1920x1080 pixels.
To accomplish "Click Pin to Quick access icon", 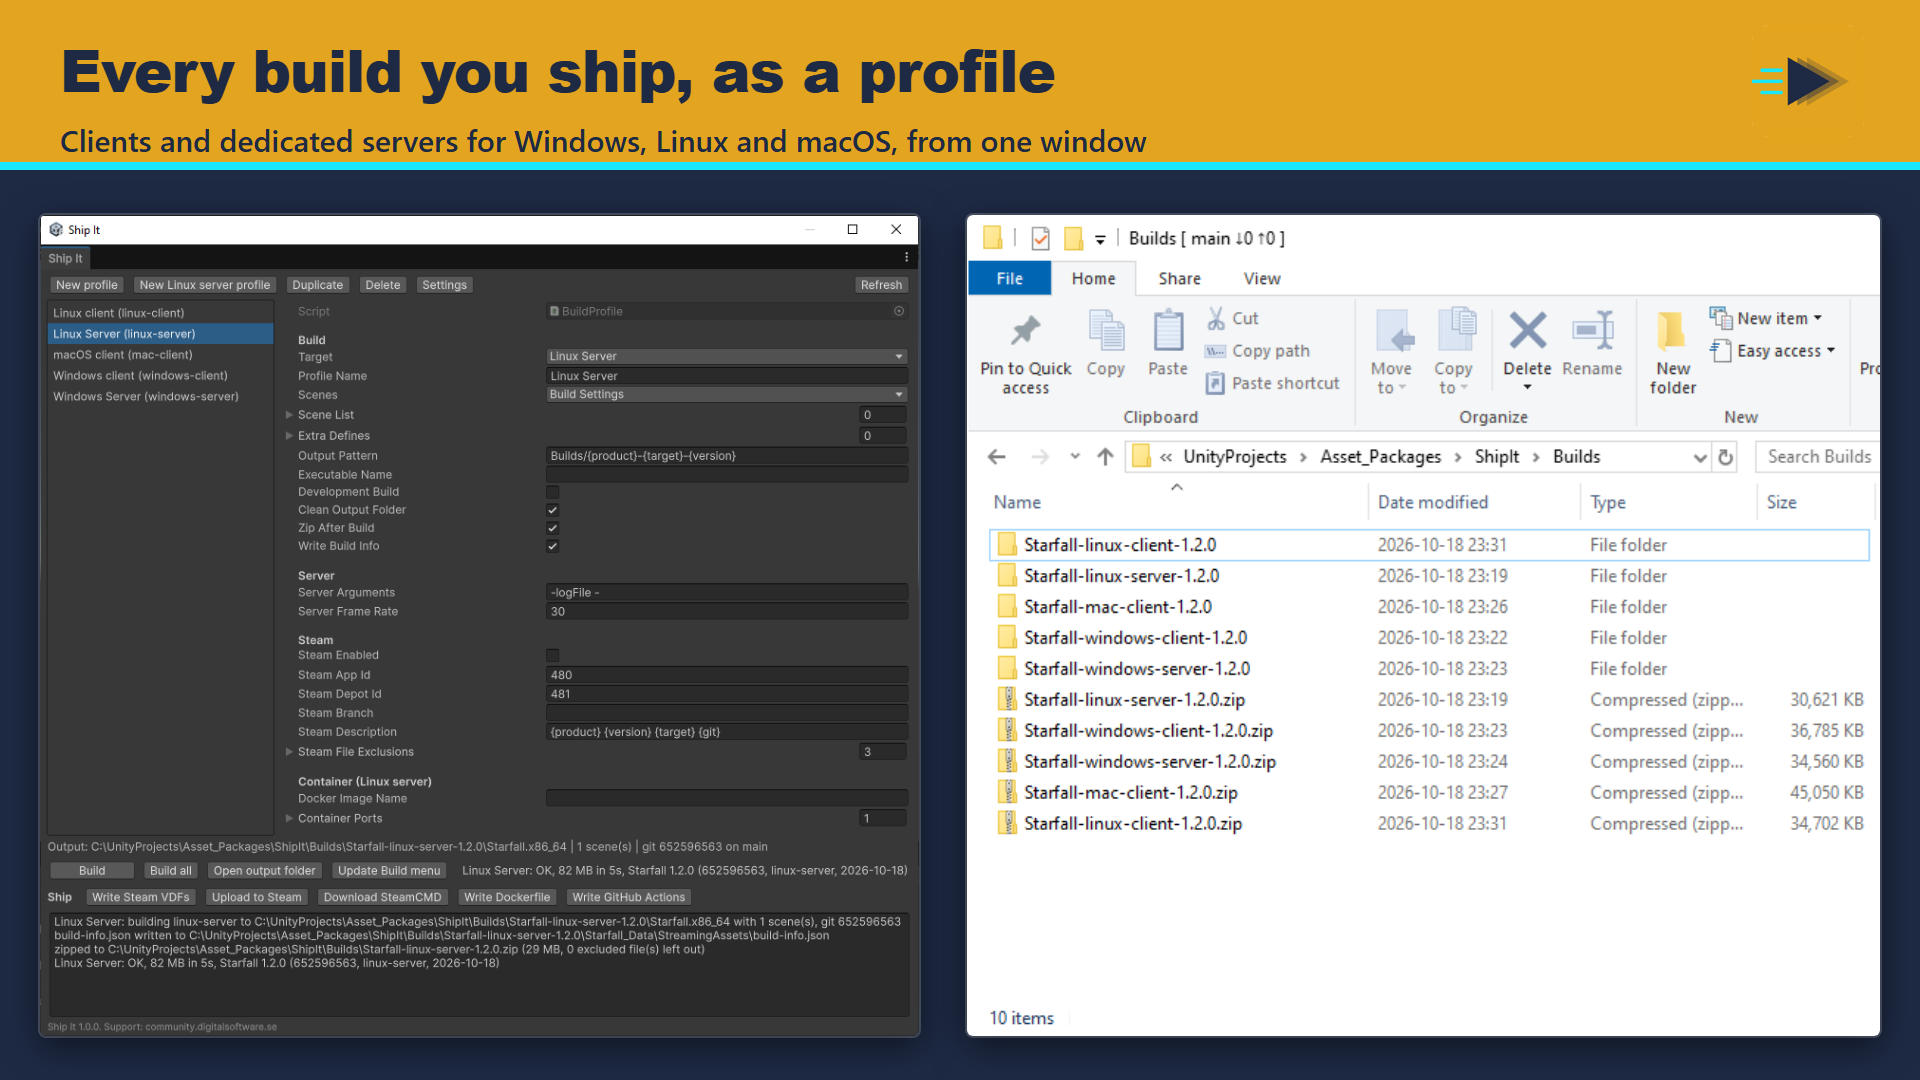I will (1025, 330).
